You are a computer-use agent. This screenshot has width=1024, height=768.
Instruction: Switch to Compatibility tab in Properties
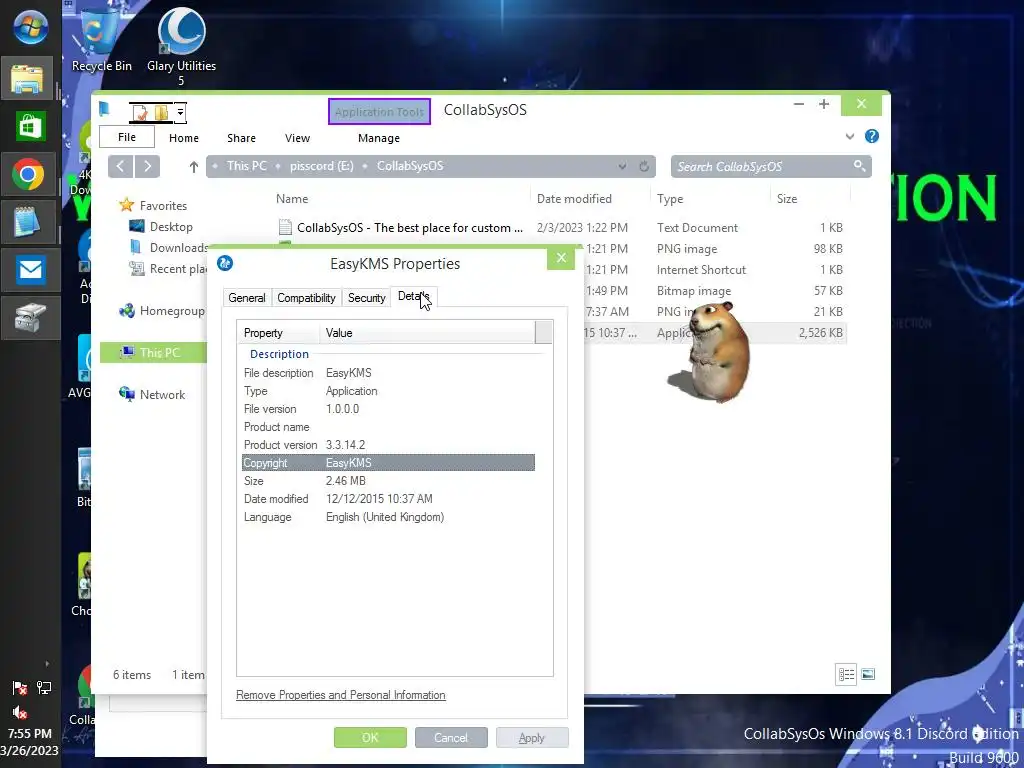tap(306, 298)
